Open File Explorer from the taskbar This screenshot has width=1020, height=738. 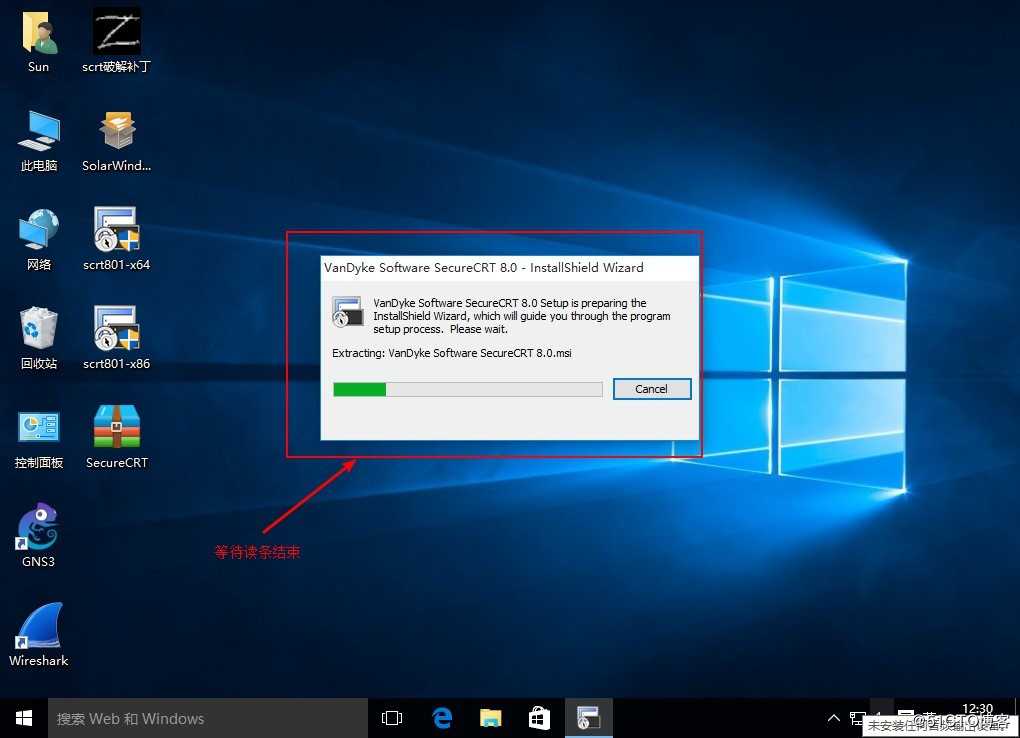coord(490,718)
